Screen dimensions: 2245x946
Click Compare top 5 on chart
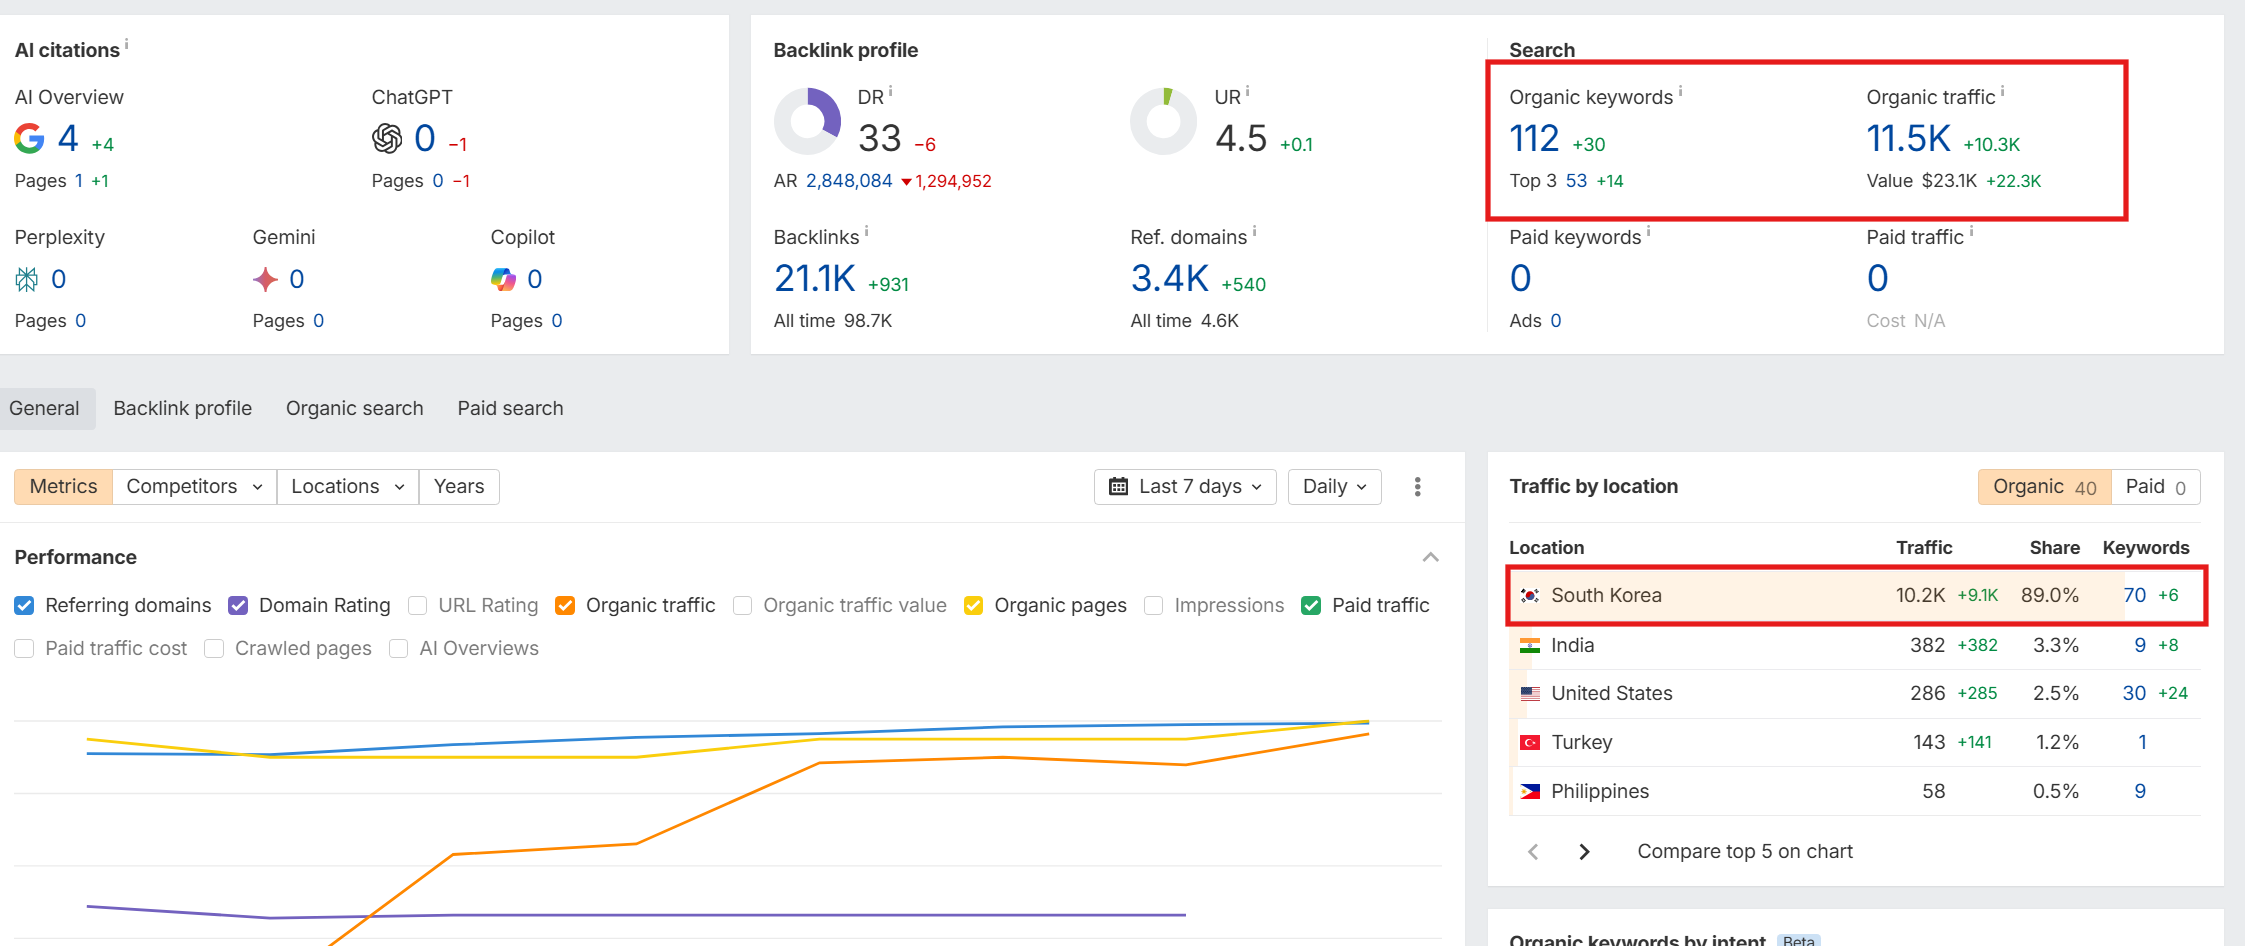point(1744,851)
